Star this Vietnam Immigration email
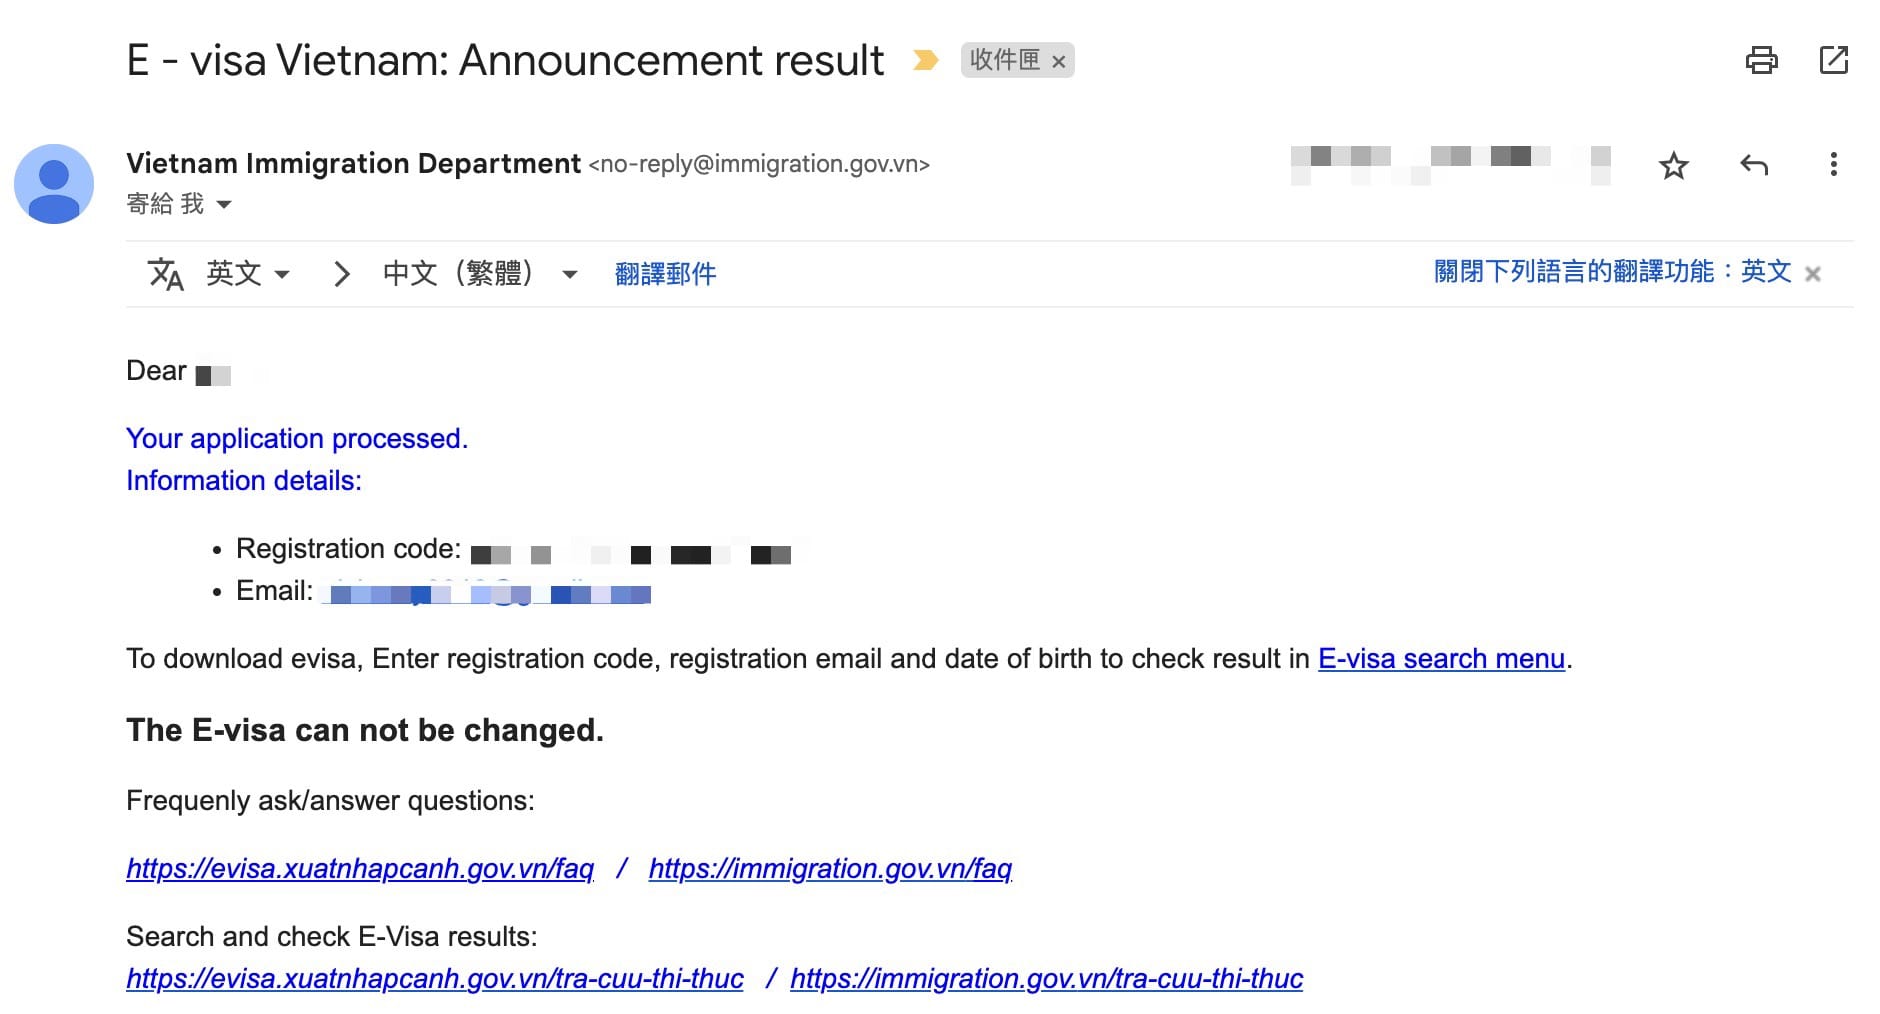This screenshot has width=1880, height=1014. point(1673,165)
